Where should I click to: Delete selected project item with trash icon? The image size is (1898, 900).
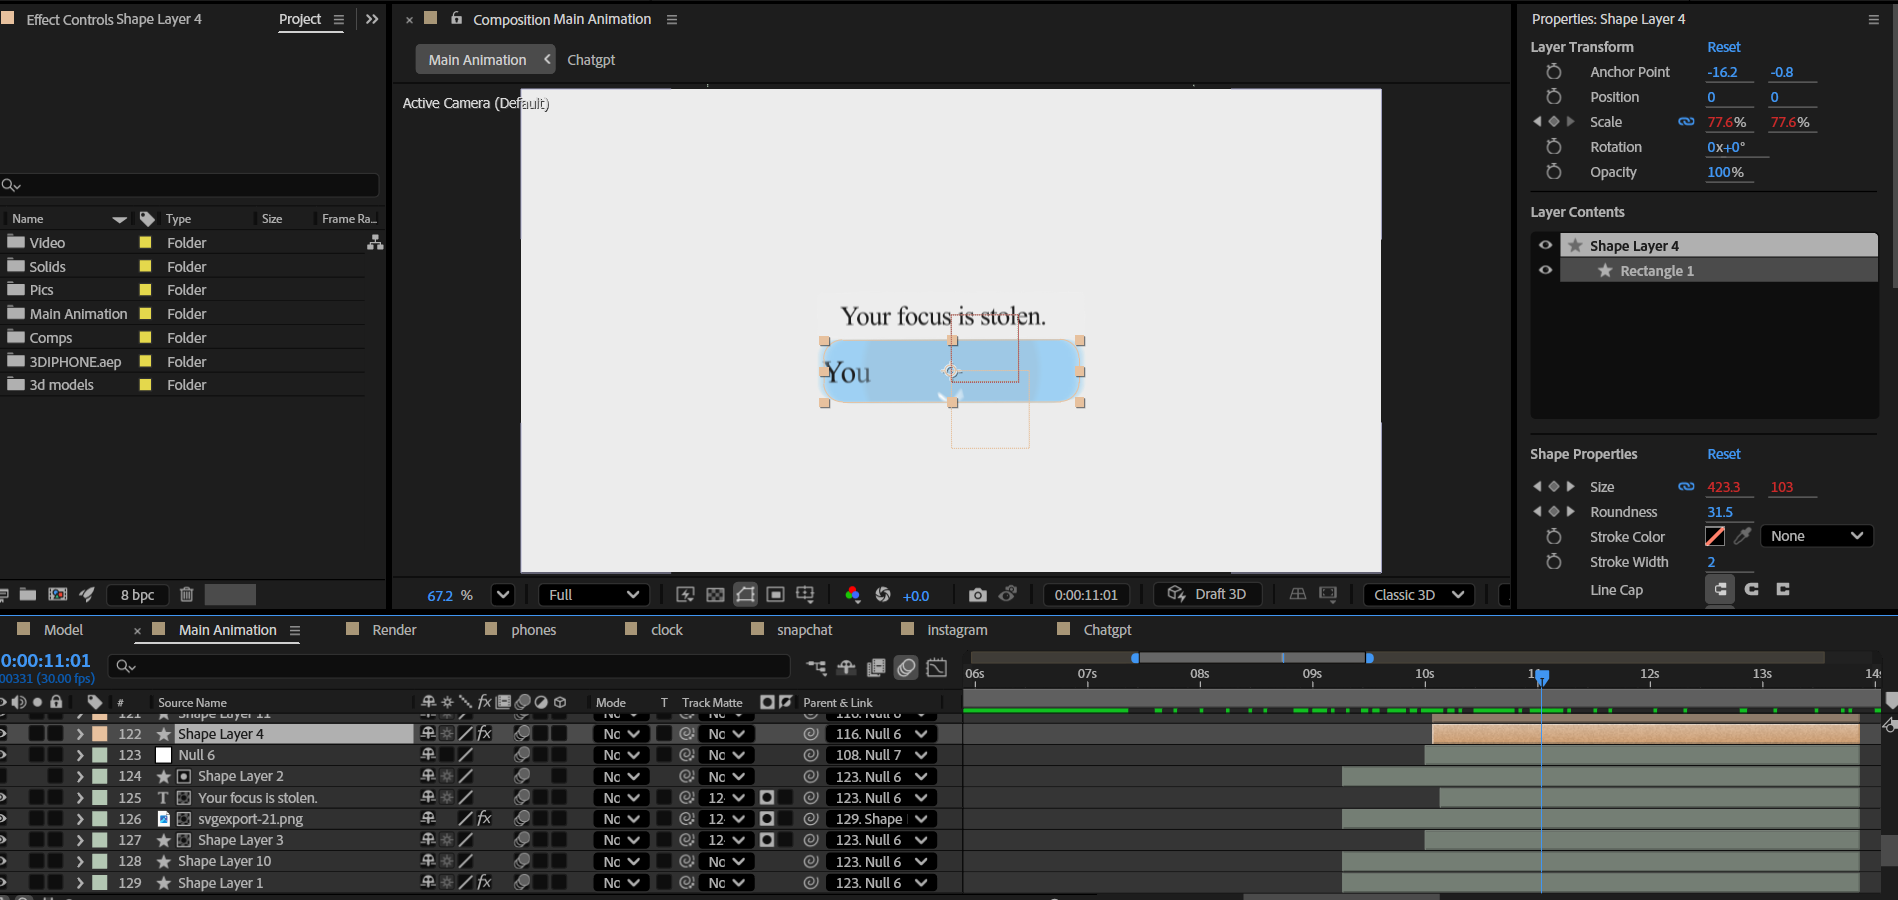(x=186, y=595)
